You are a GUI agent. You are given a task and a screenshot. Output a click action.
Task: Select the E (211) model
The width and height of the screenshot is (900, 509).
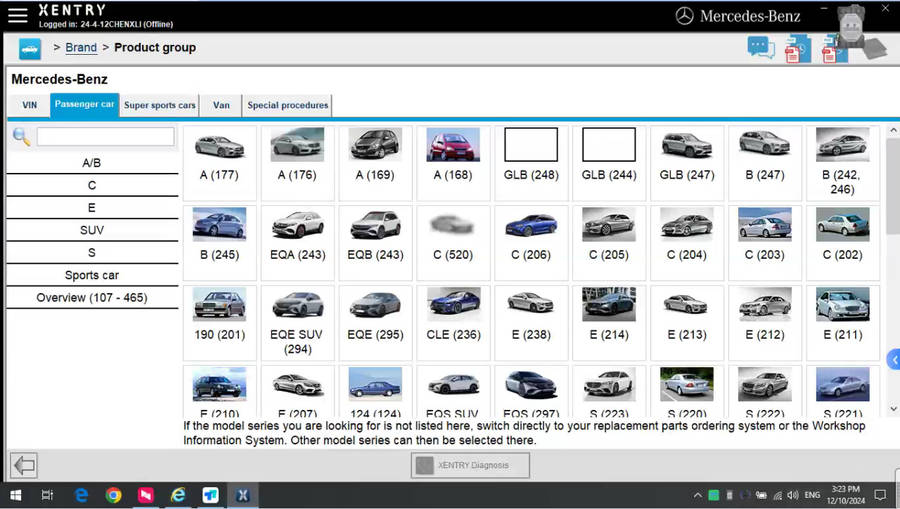843,323
